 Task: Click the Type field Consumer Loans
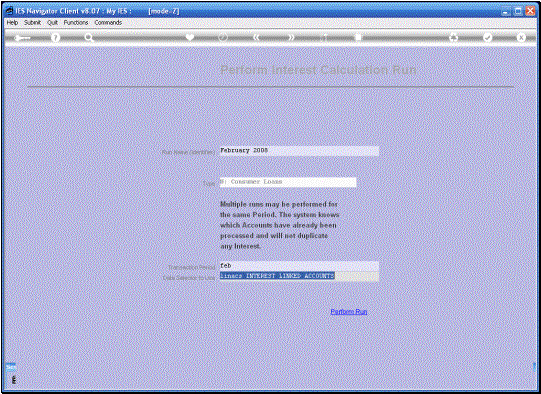[x=288, y=182]
